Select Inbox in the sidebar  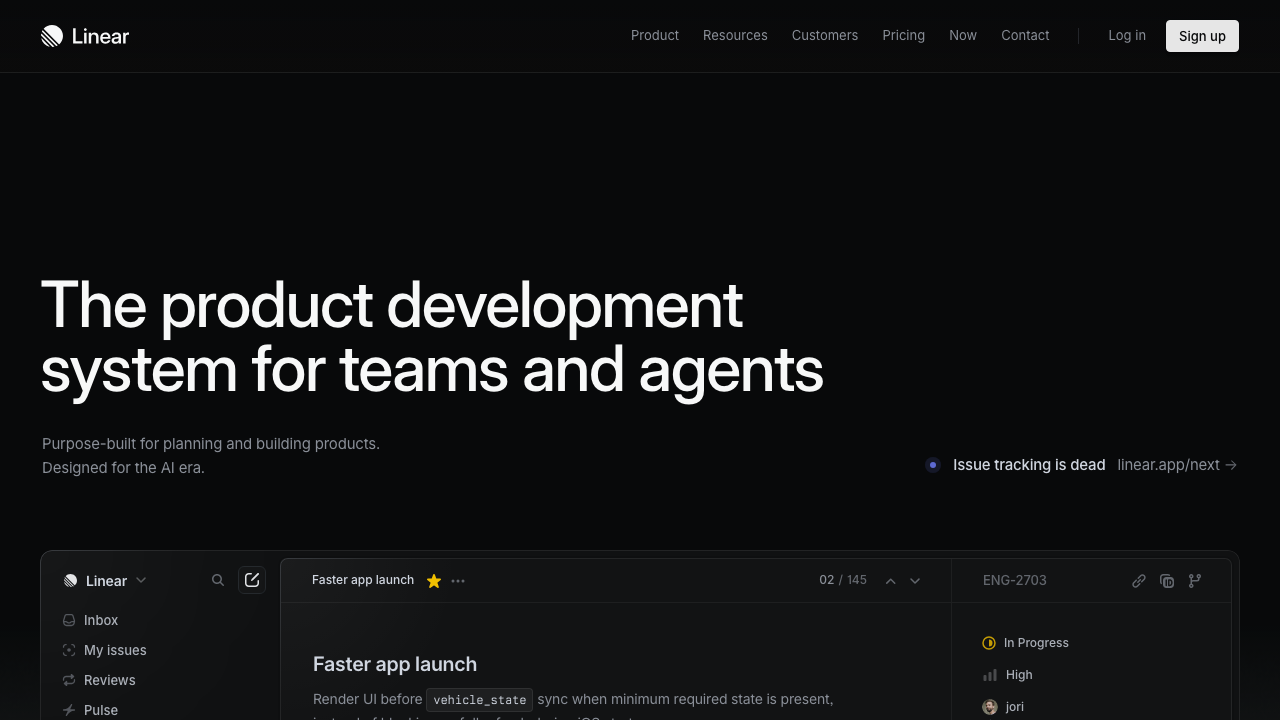[x=100, y=620]
